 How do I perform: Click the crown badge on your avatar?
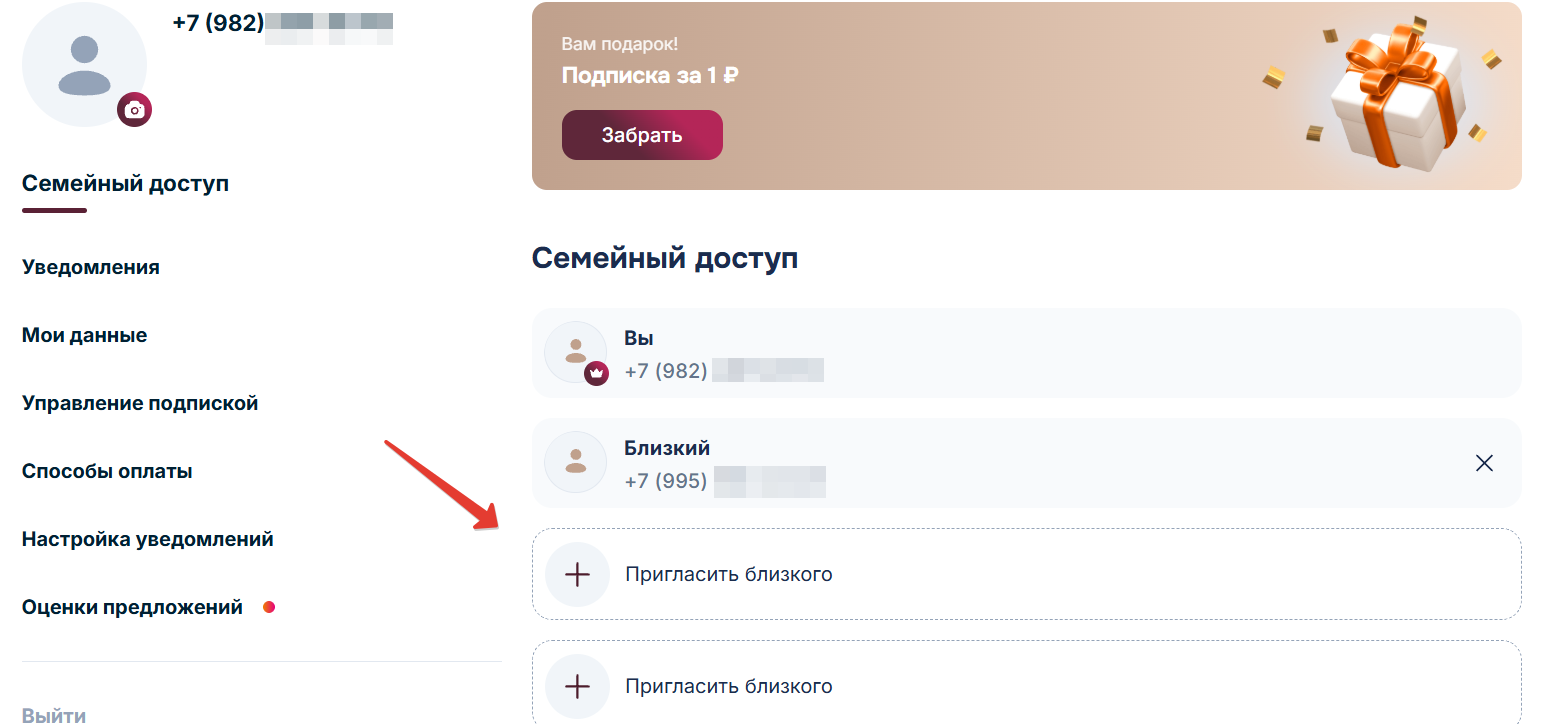click(597, 371)
